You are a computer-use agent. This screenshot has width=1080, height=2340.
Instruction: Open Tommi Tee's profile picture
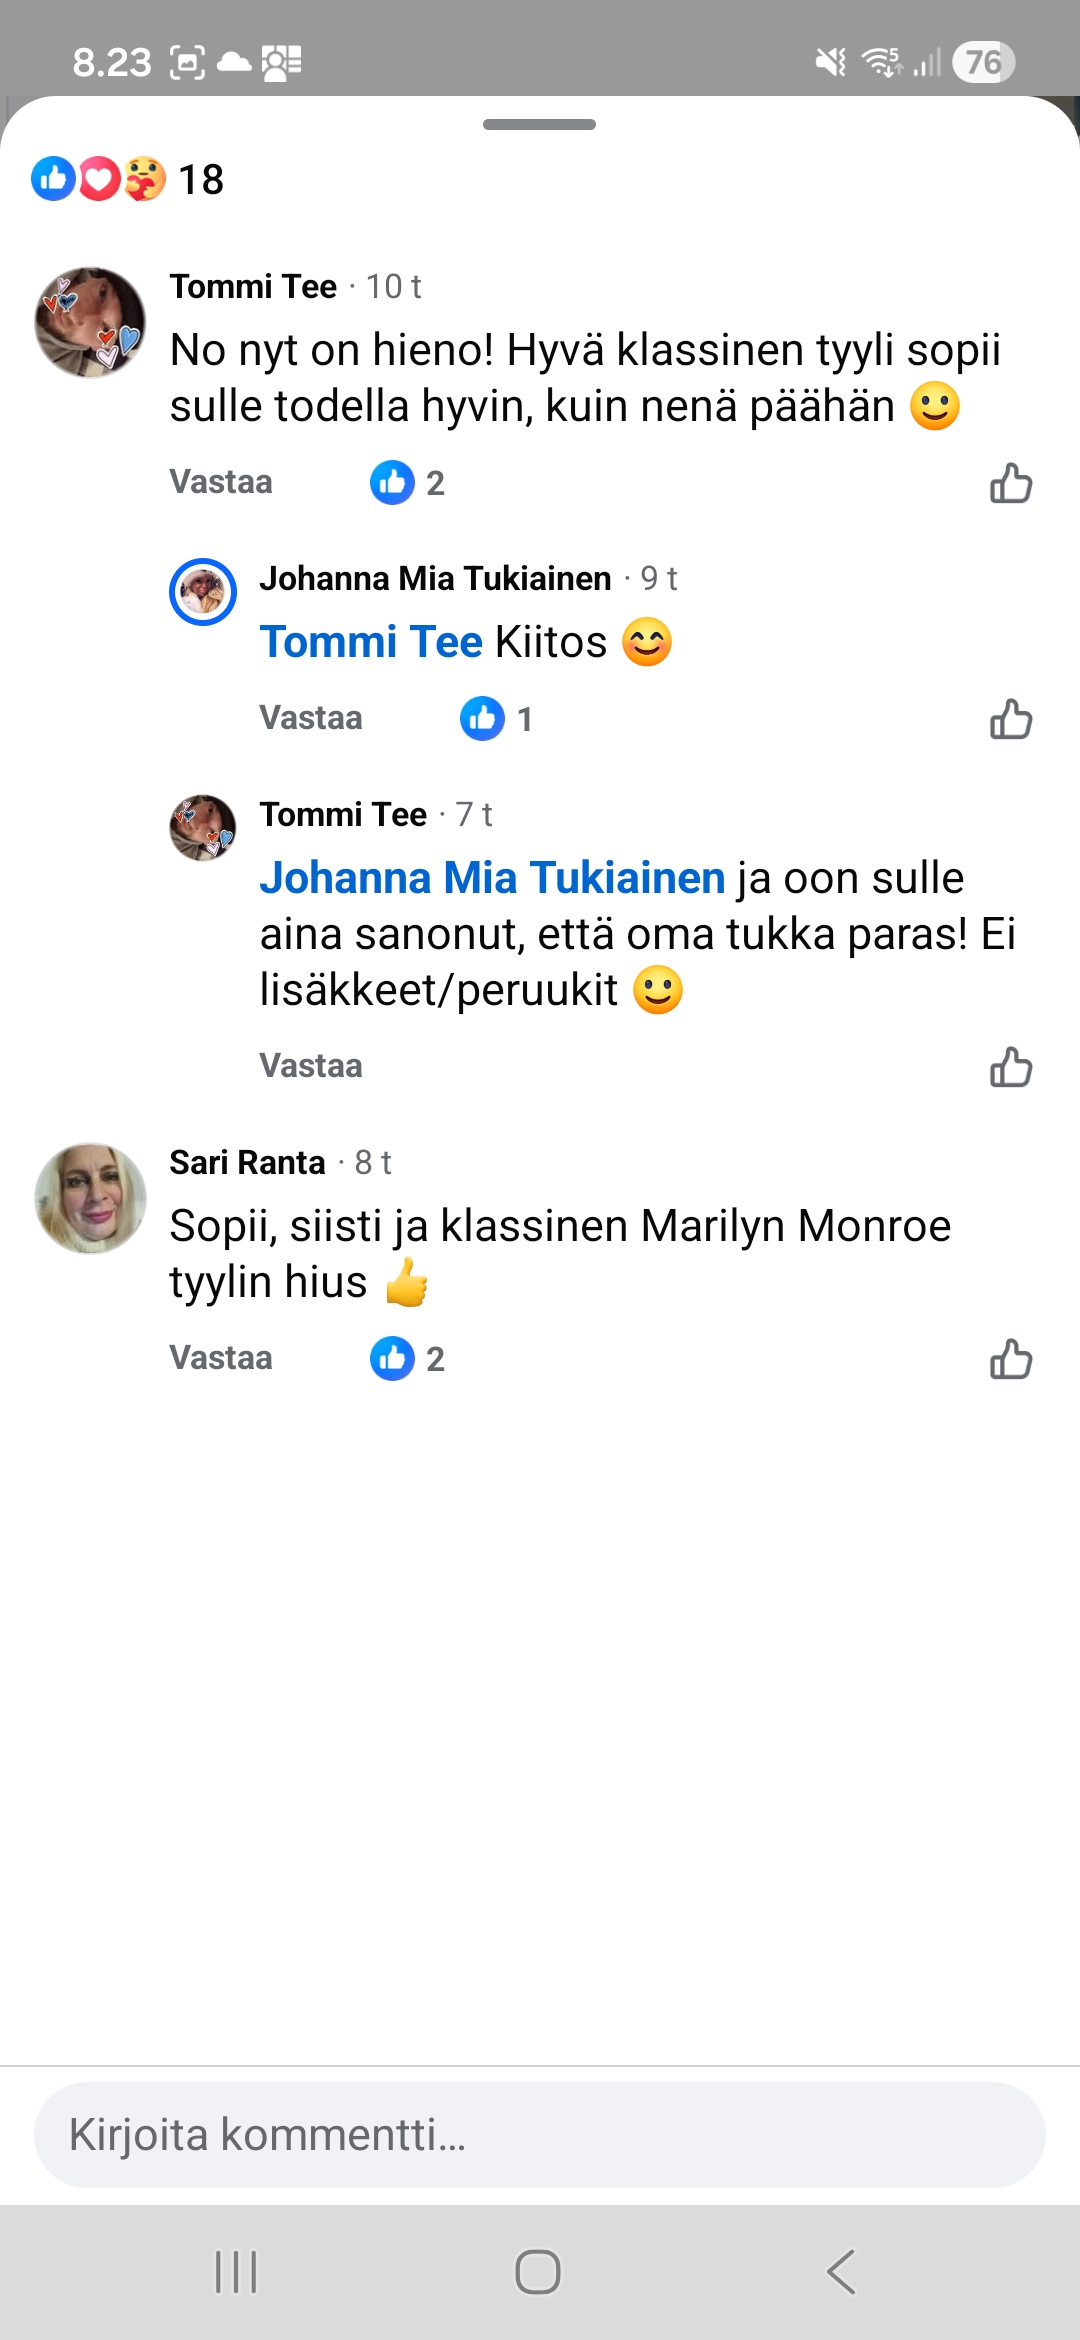(x=90, y=322)
